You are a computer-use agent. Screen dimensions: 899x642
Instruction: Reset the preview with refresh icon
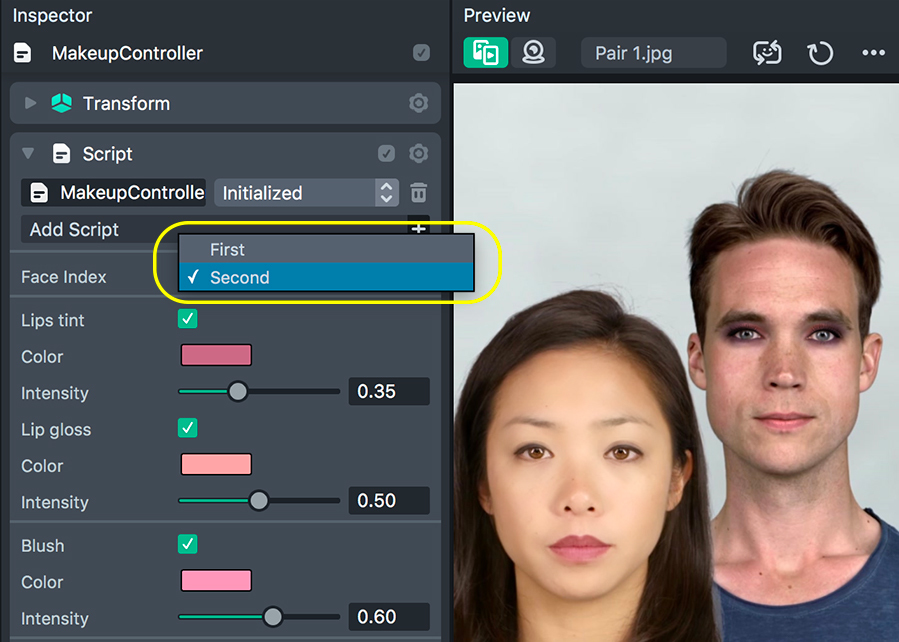(820, 53)
